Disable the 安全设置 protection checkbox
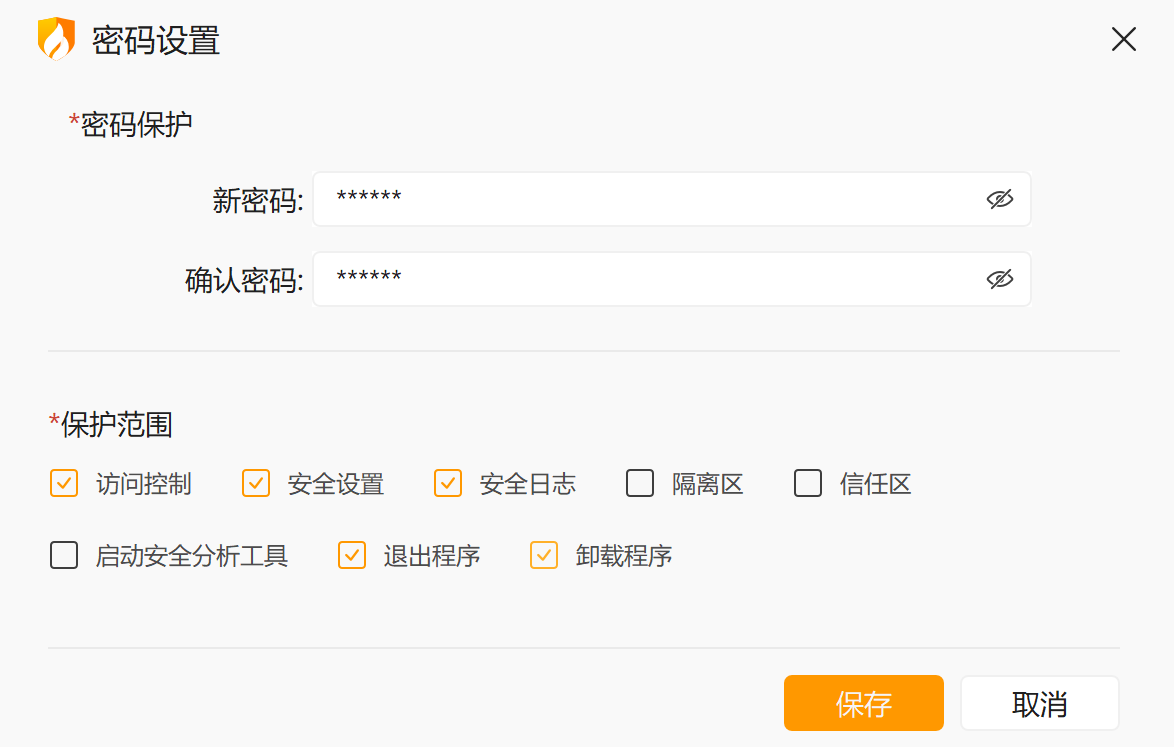The height and width of the screenshot is (747, 1174). [256, 484]
